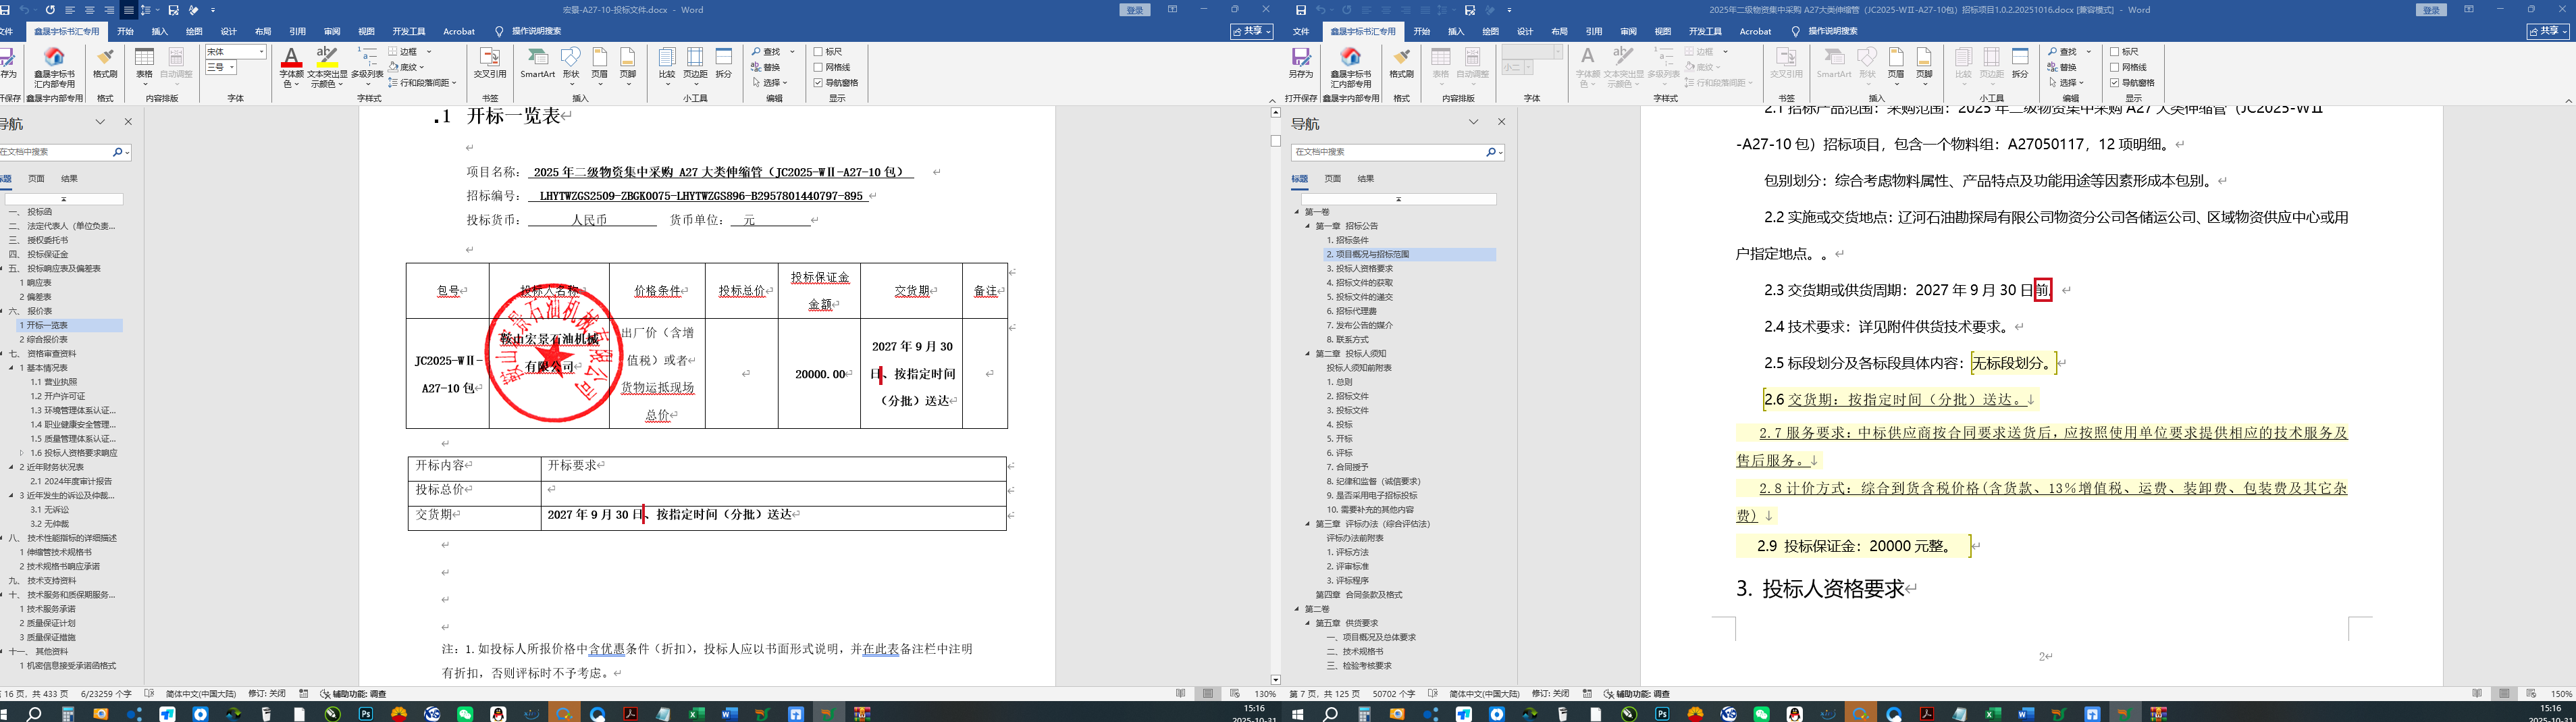This screenshot has height=722, width=2576.
Task: Click 拆分 split button in left window
Action: (724, 62)
